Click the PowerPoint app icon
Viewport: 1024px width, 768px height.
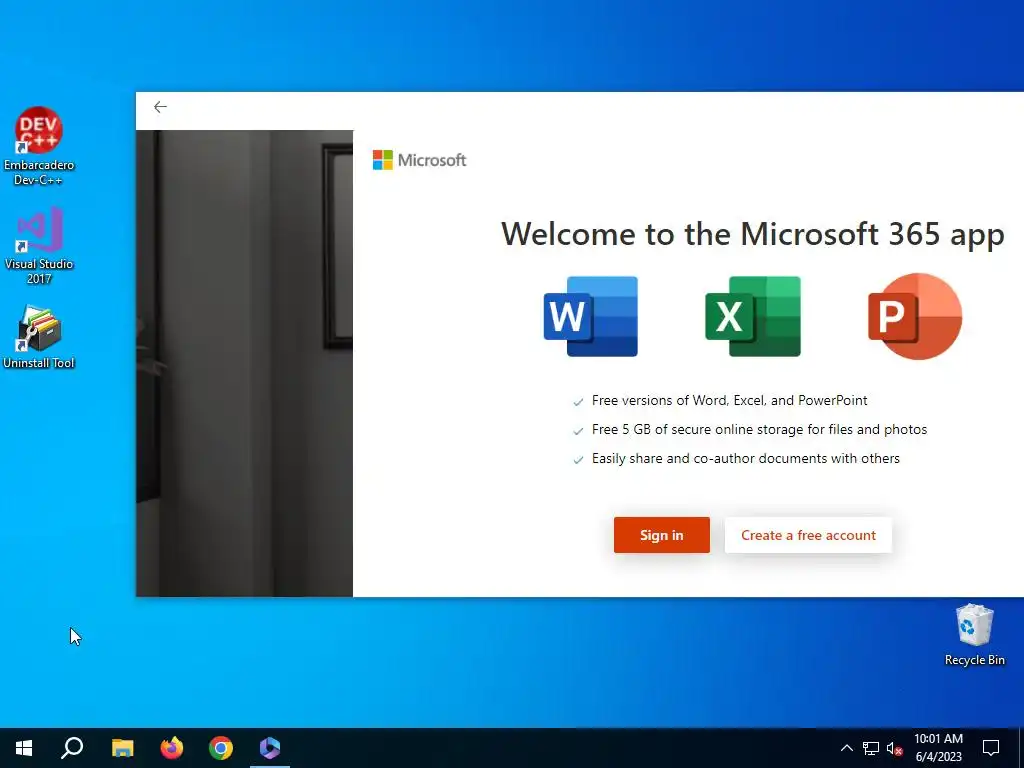[x=915, y=317]
